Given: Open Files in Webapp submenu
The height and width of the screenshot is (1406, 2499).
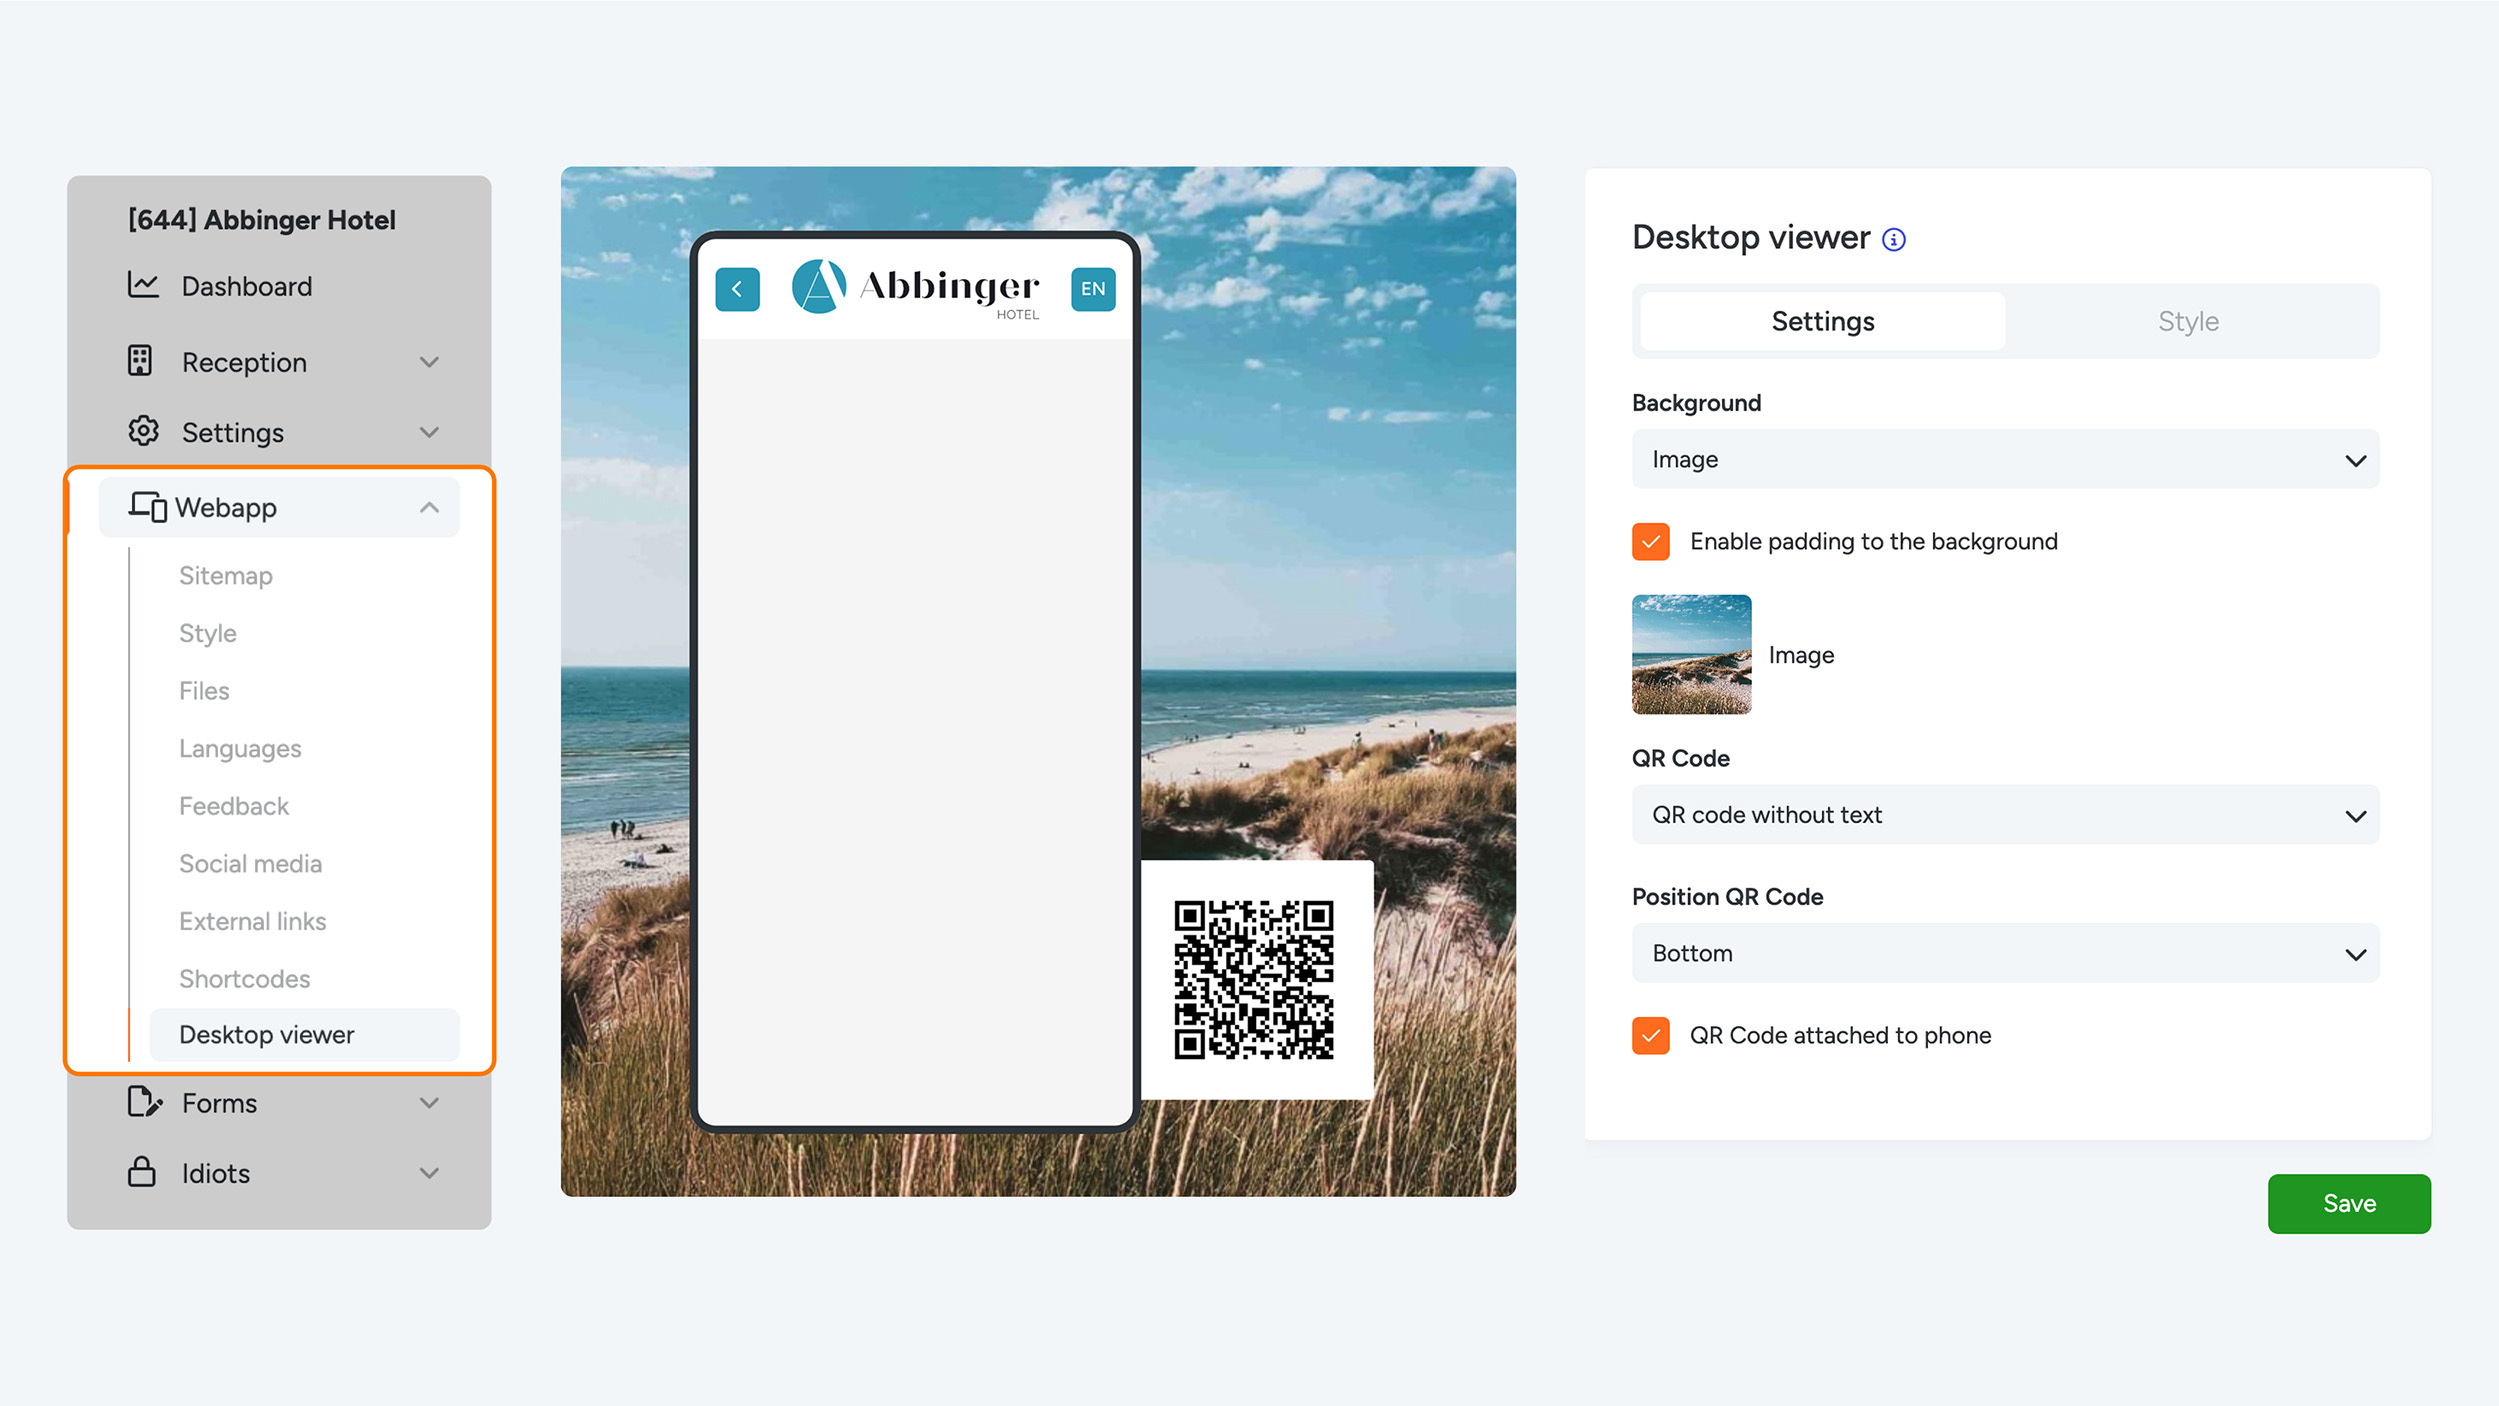Looking at the screenshot, I should pos(204,691).
